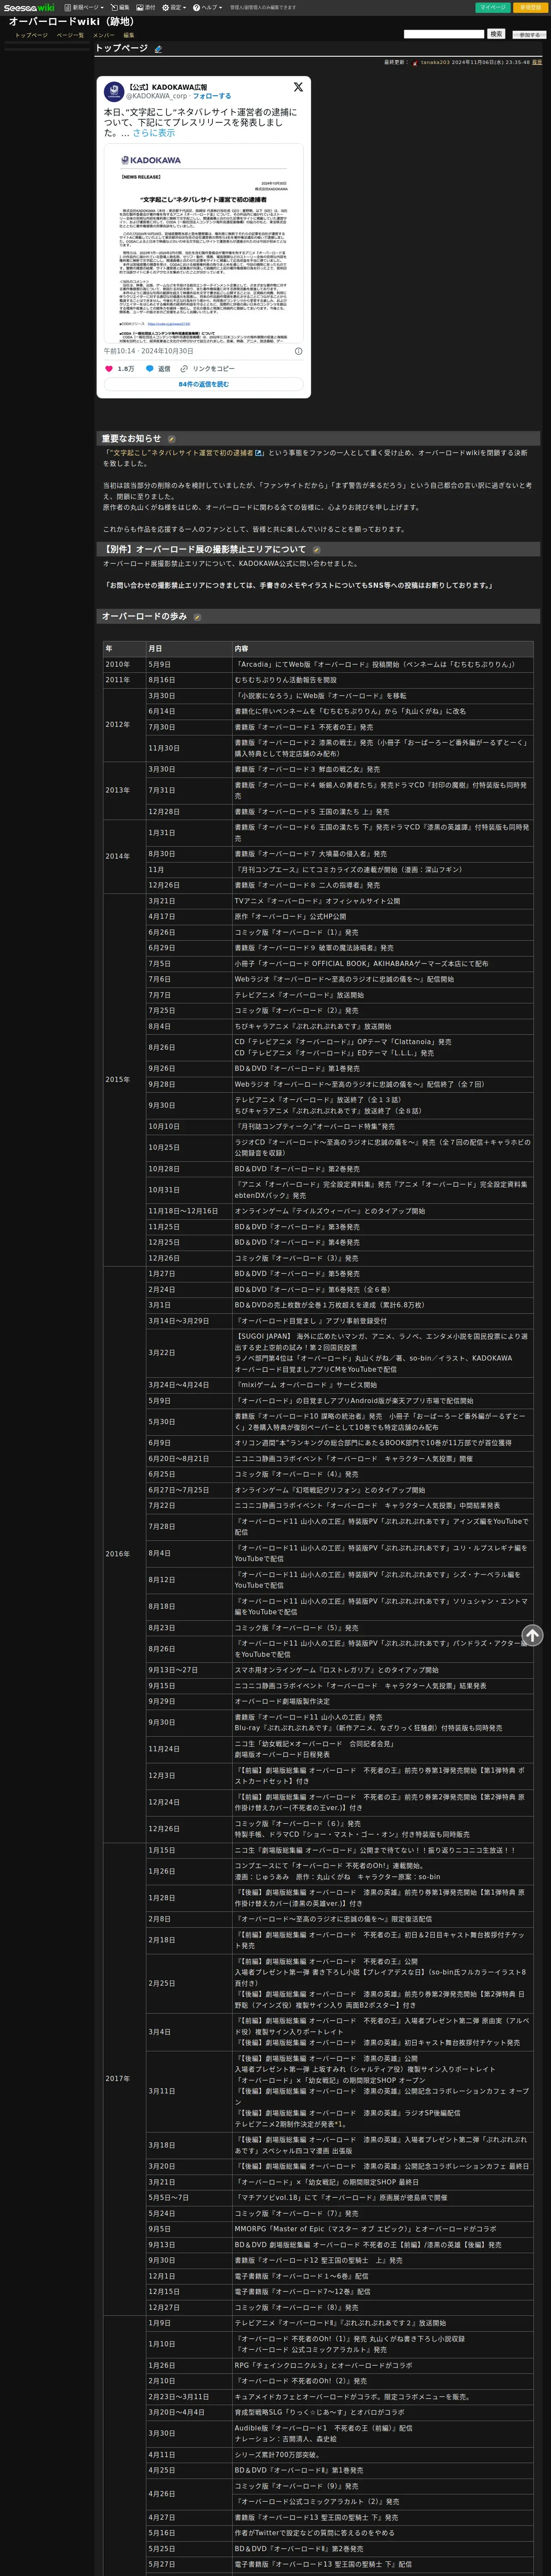Click the 編集 toolbar item
Image resolution: width=551 pixels, height=2576 pixels.
coord(120,7)
